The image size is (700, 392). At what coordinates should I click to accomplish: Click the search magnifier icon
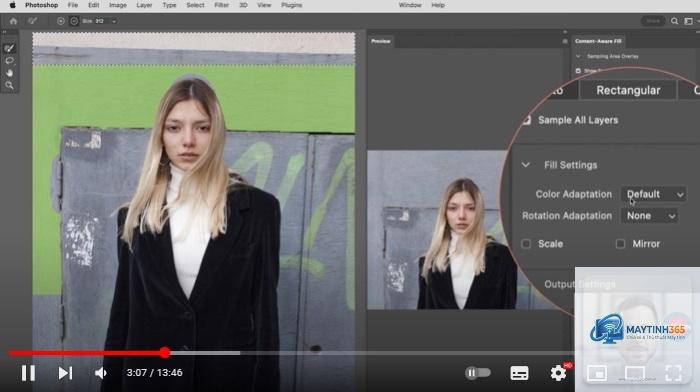[675, 21]
